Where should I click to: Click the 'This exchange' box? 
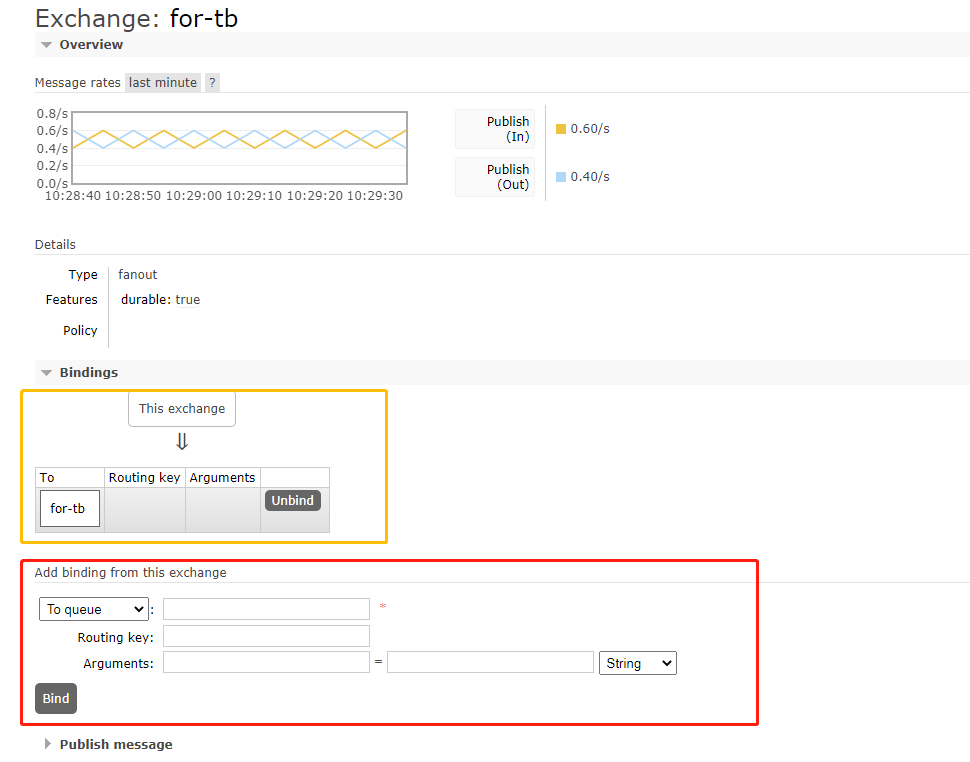coord(182,409)
